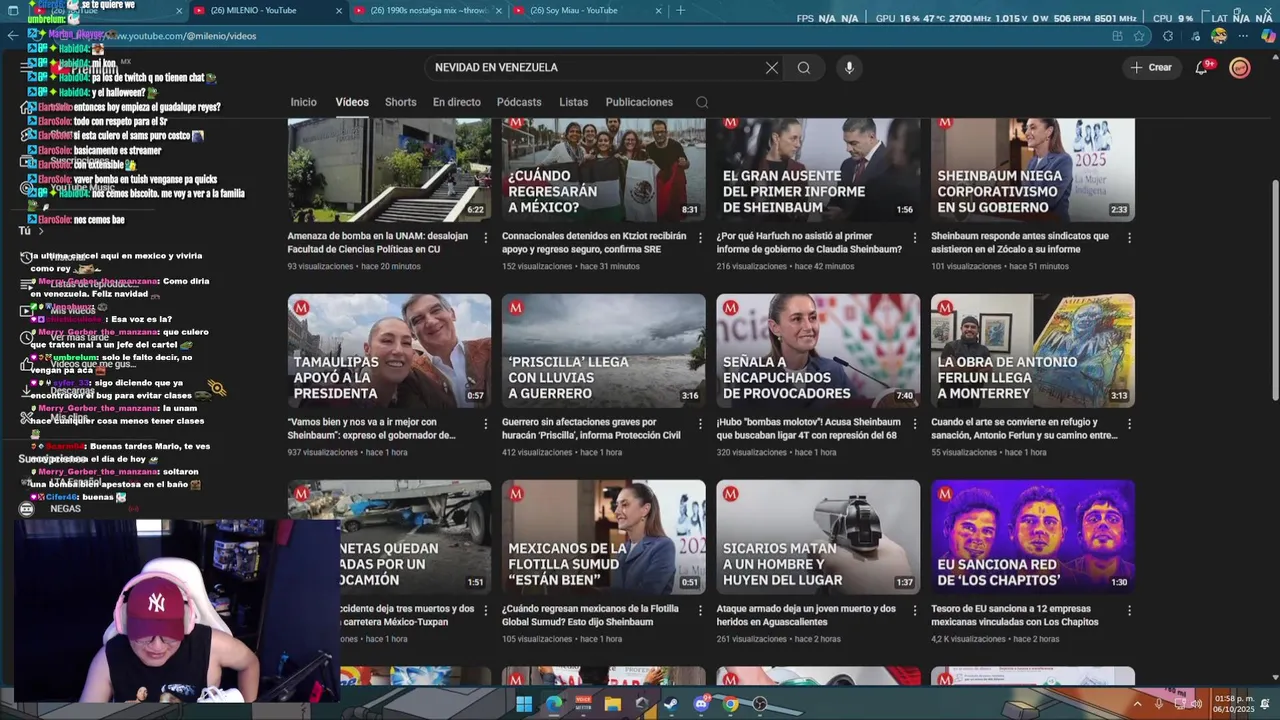This screenshot has height=720, width=1280.
Task: Open a new browser tab
Action: [681, 10]
